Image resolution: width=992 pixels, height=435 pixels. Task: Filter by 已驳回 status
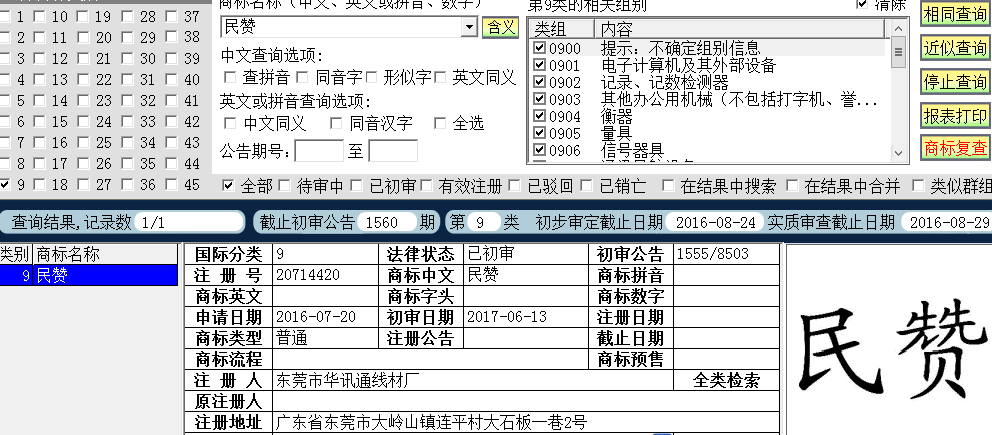click(515, 185)
